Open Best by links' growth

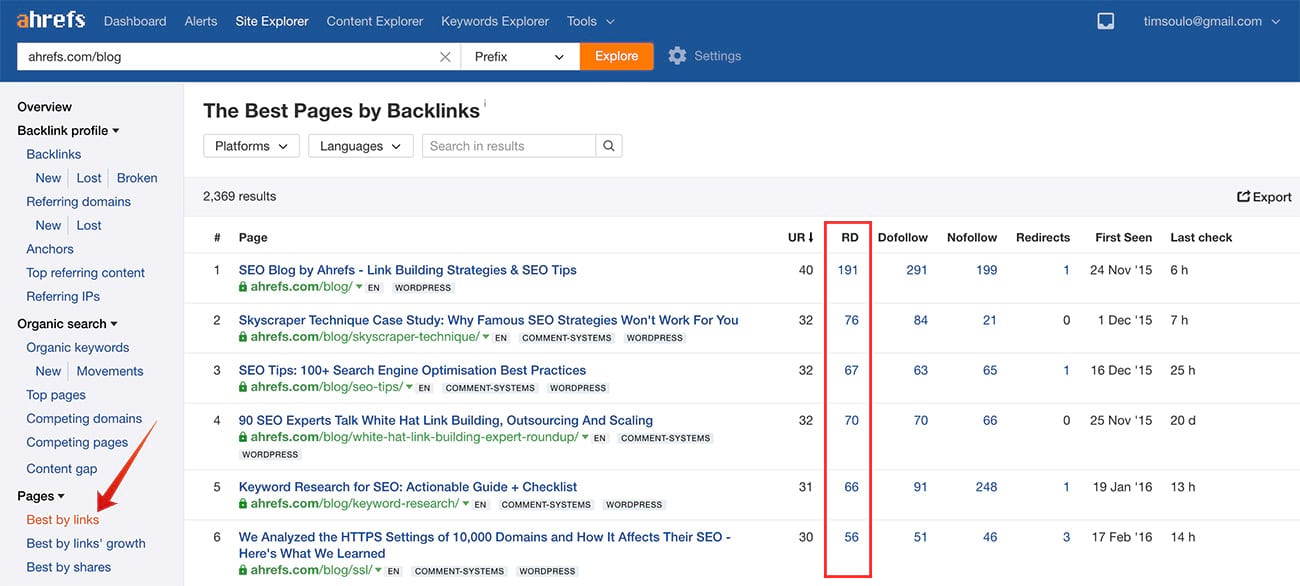[x=86, y=543]
